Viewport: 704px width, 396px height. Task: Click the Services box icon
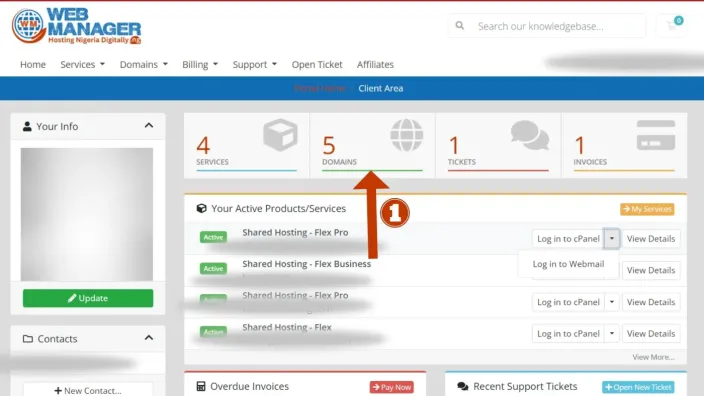click(x=280, y=135)
